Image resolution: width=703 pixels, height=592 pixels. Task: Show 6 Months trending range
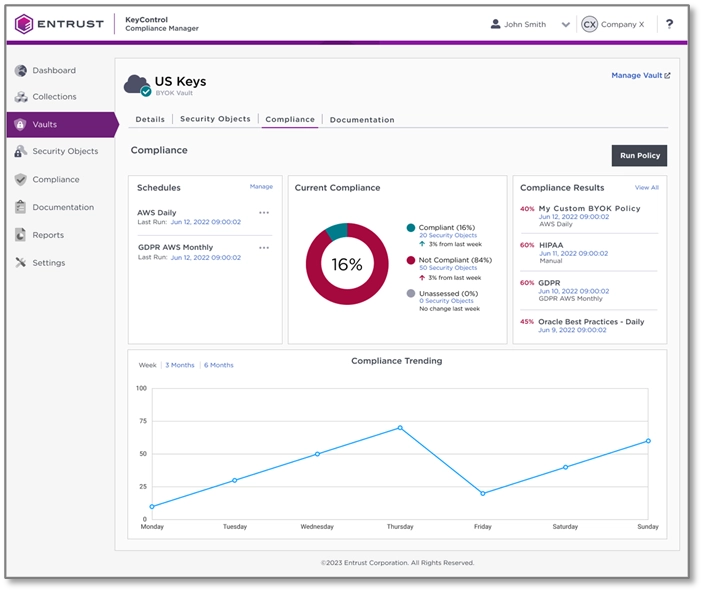click(219, 365)
